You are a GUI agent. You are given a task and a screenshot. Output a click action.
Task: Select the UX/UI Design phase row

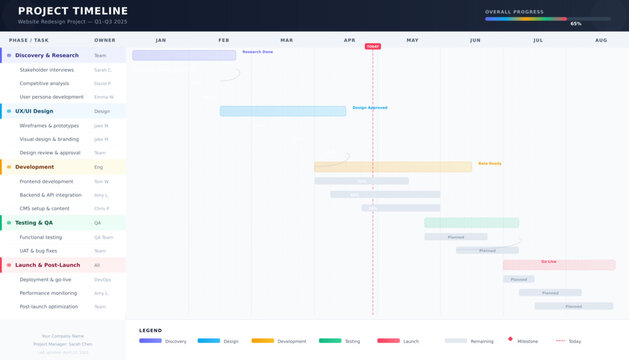tap(63, 111)
